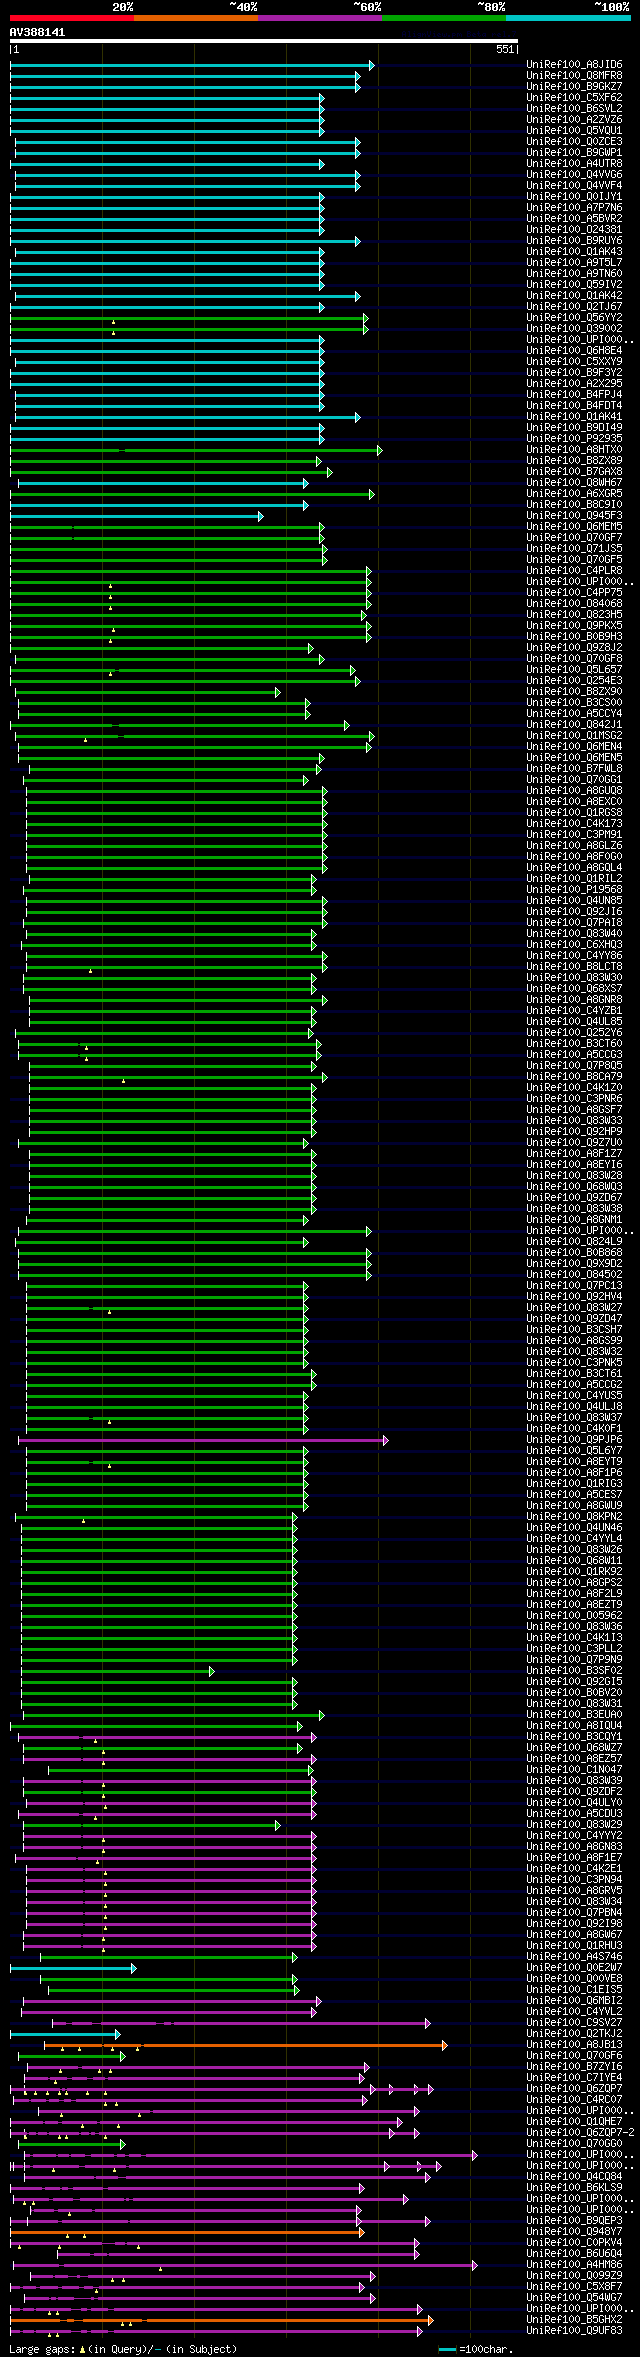Select label UniRef100_Q4VVG6
This screenshot has height=2357, width=640.
574,175
